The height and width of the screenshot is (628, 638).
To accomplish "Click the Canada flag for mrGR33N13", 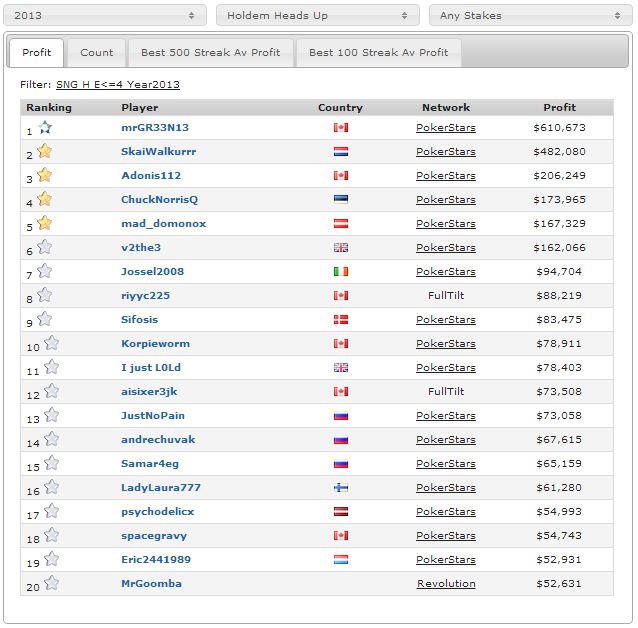I will coord(341,128).
